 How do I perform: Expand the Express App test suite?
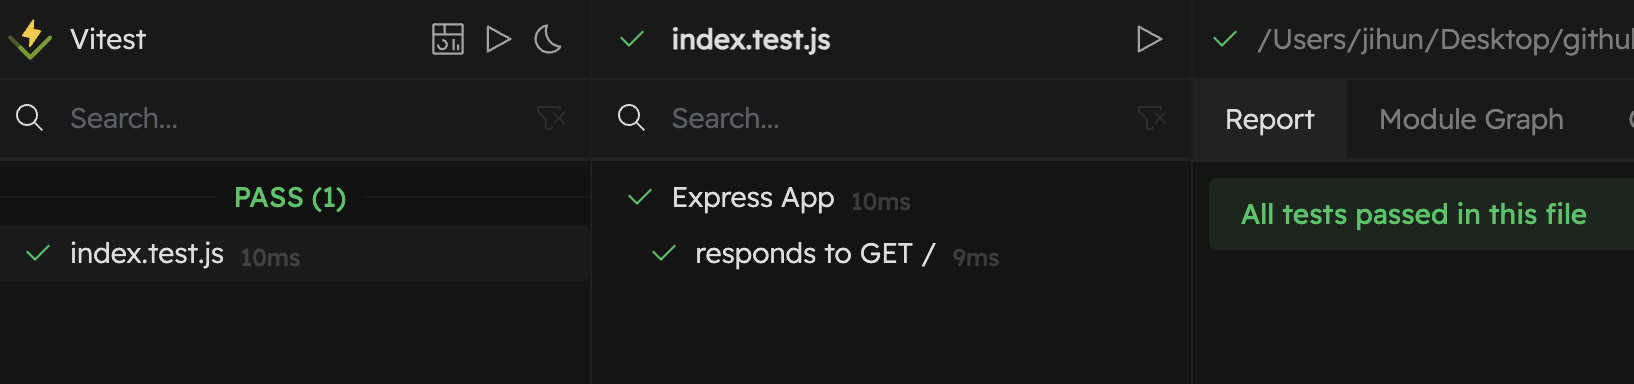[x=753, y=198]
